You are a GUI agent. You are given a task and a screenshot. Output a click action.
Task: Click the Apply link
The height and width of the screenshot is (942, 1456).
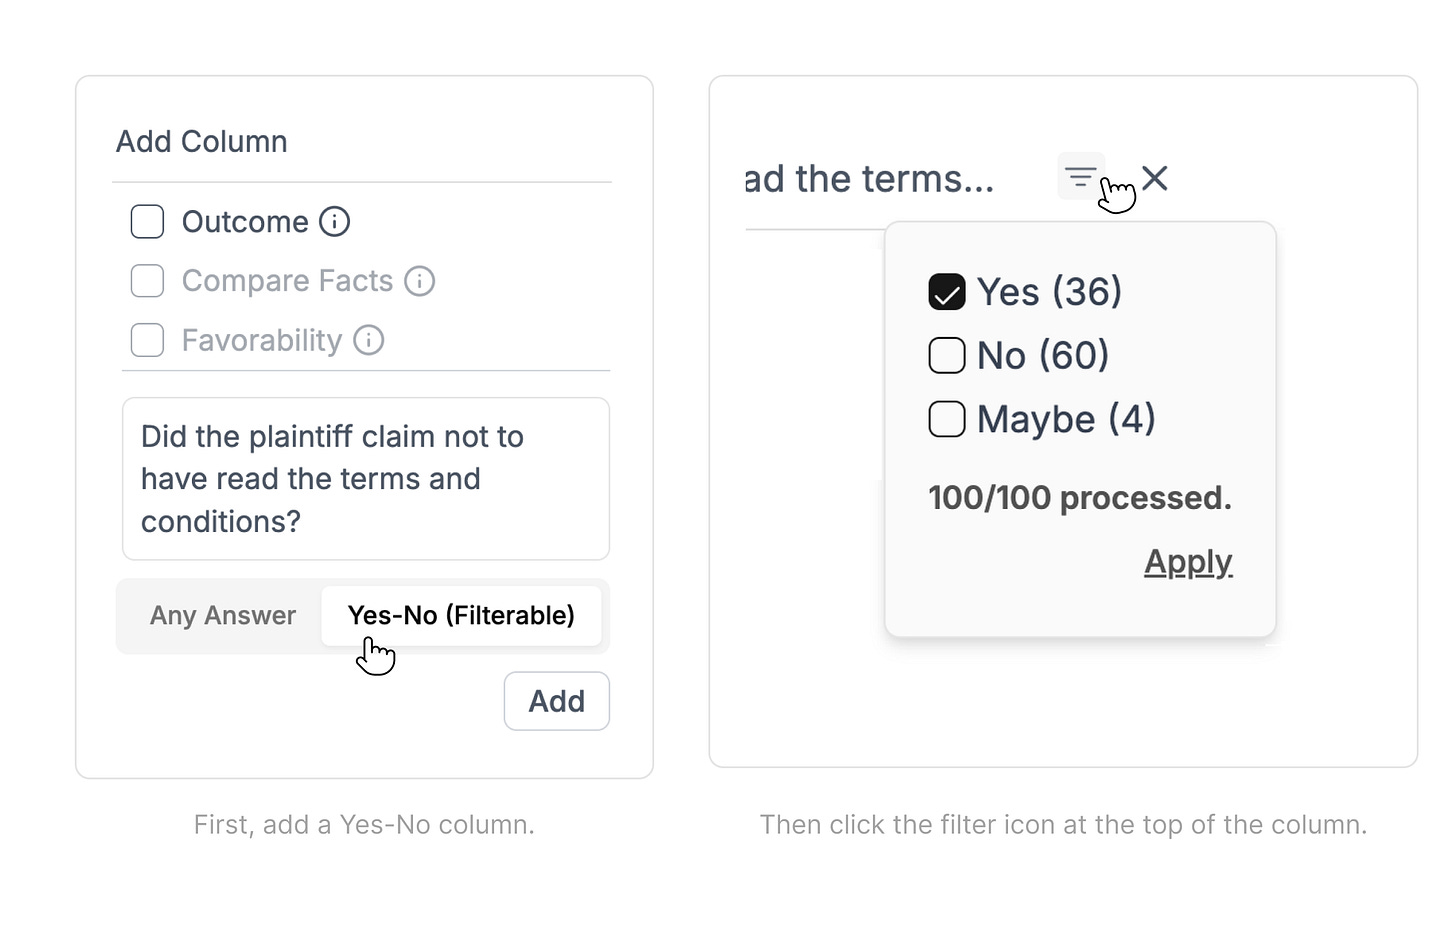1188,562
